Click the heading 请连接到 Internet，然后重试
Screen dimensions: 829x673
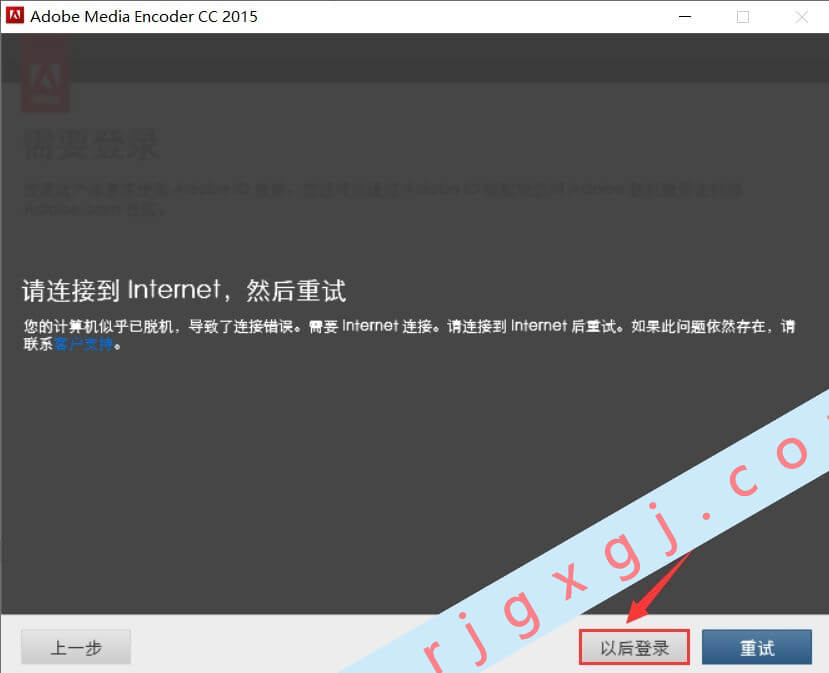[184, 291]
